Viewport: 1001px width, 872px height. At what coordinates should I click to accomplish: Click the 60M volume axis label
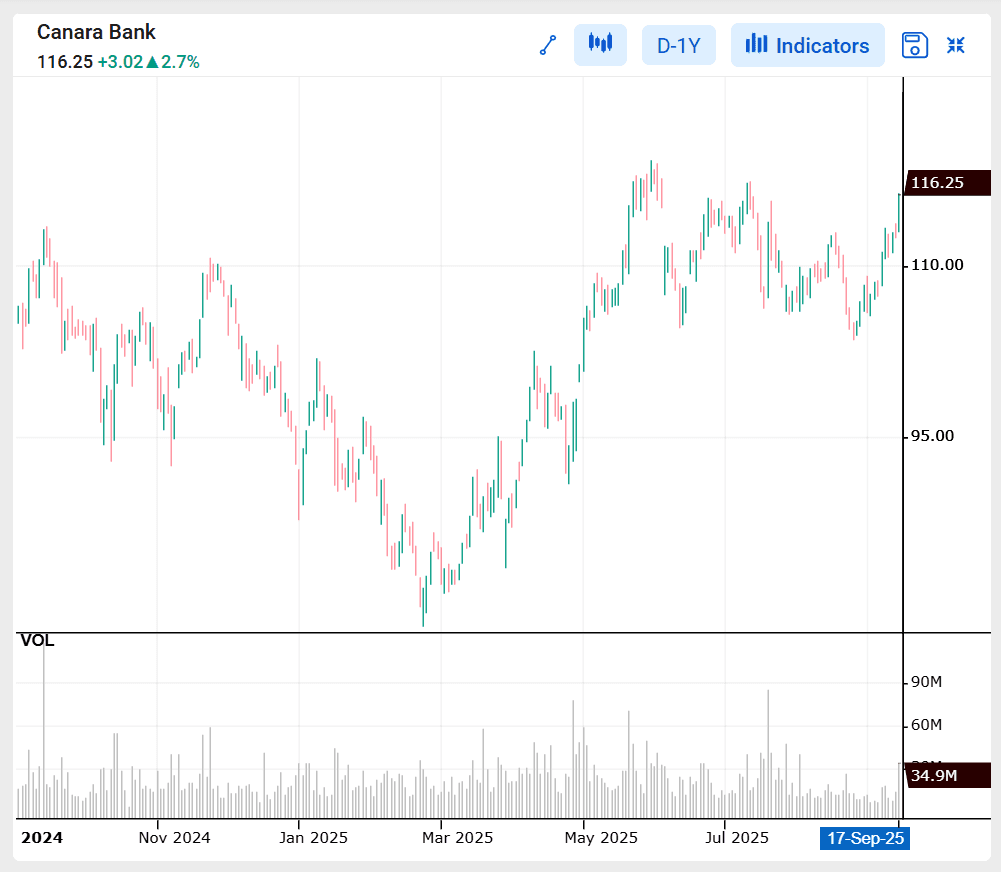pos(926,725)
